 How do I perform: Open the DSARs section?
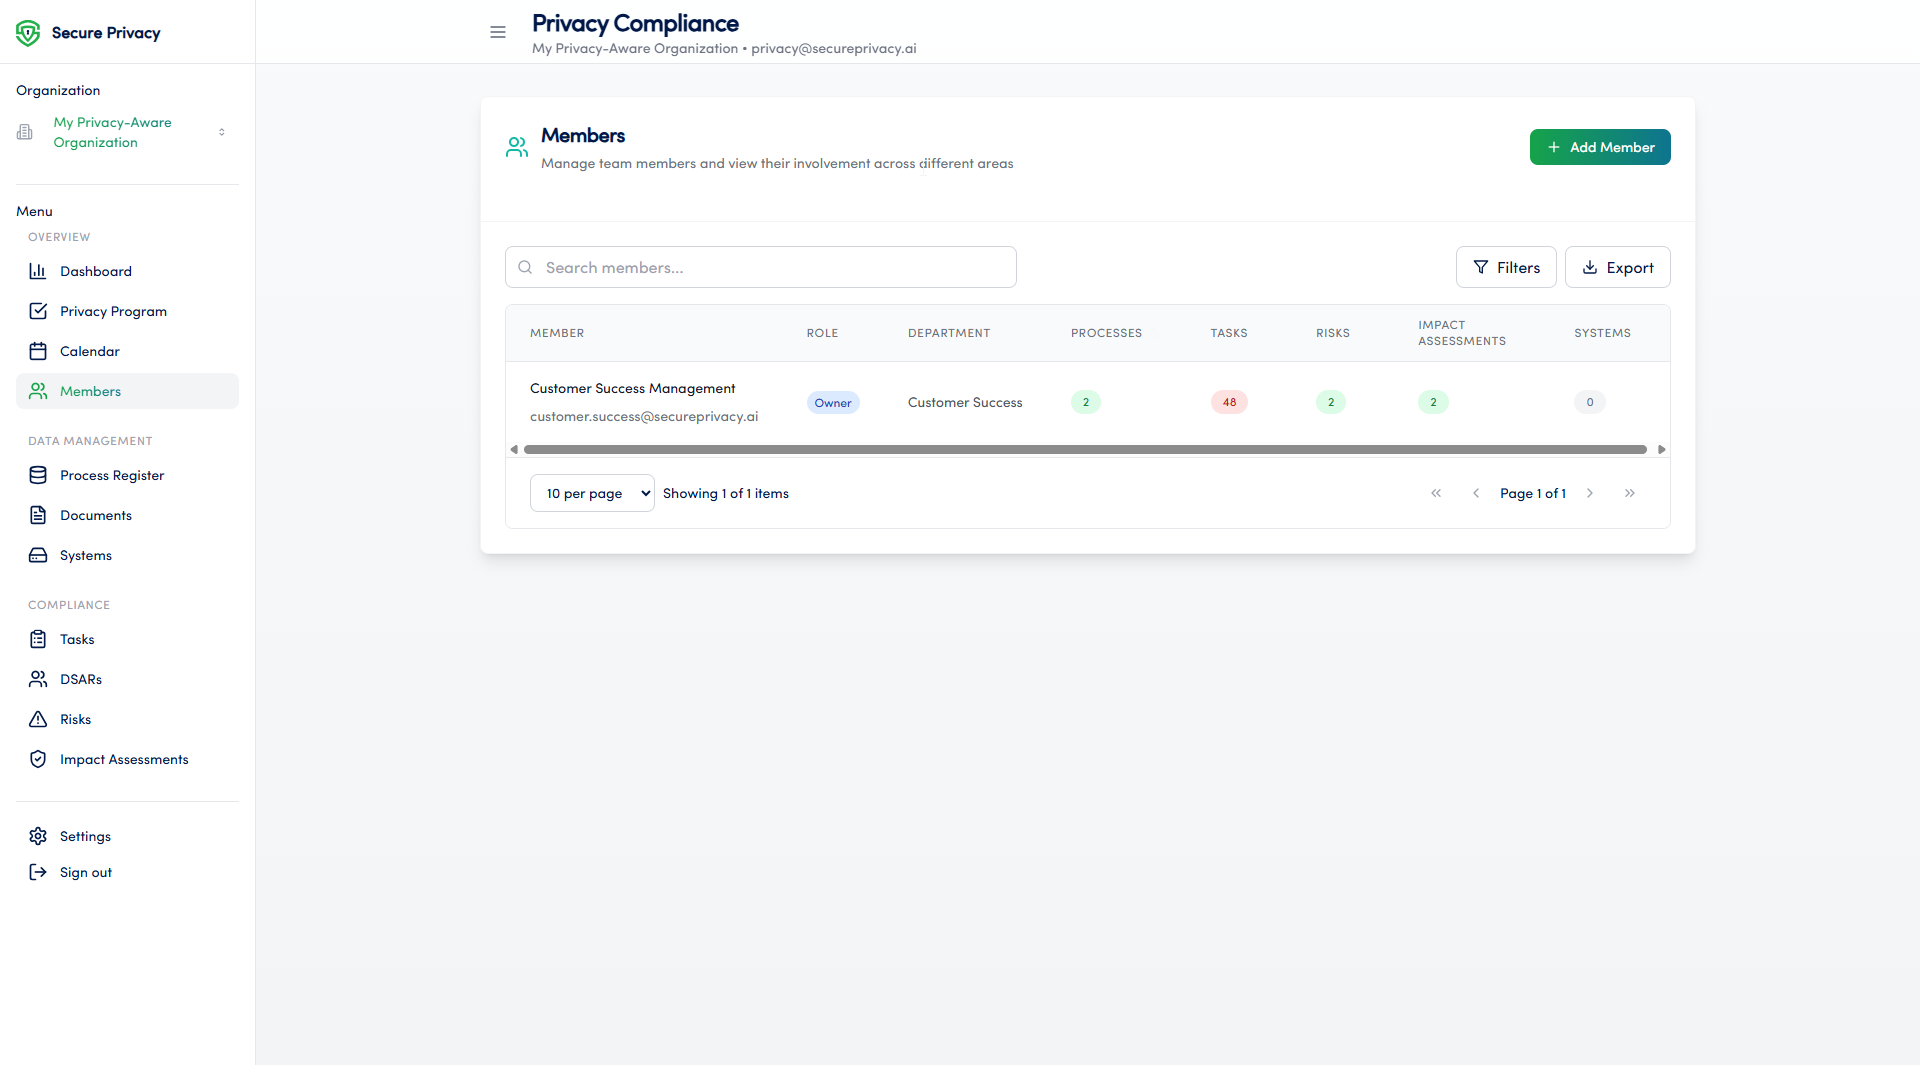(x=80, y=679)
